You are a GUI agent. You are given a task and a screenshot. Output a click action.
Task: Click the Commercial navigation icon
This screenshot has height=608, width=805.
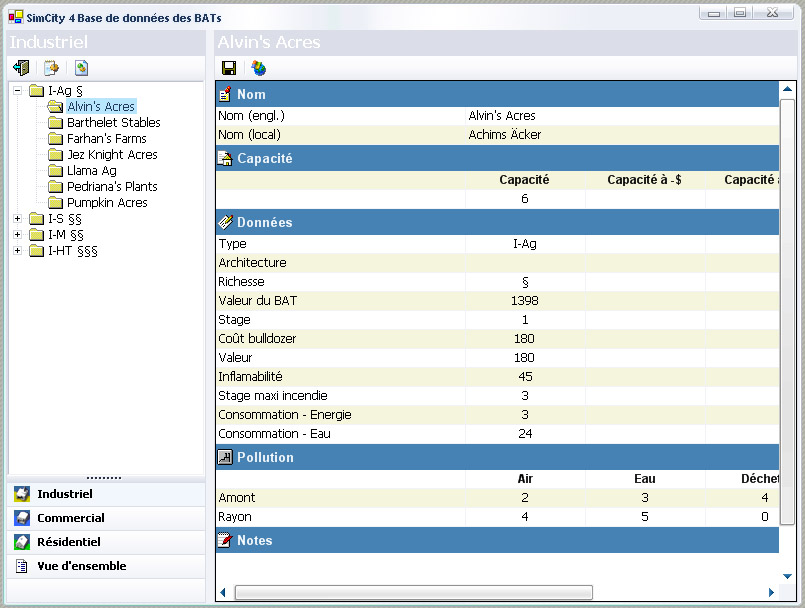click(x=22, y=518)
